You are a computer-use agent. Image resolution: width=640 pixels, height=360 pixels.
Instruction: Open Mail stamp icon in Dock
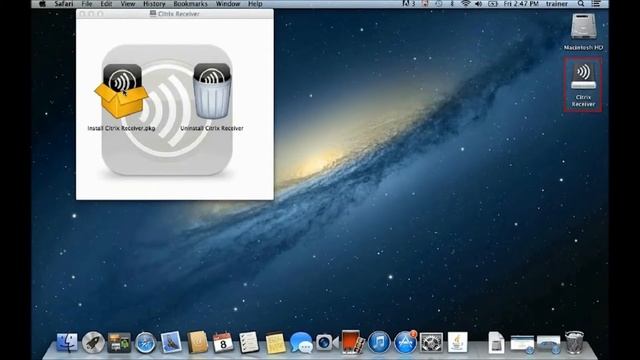tap(171, 342)
